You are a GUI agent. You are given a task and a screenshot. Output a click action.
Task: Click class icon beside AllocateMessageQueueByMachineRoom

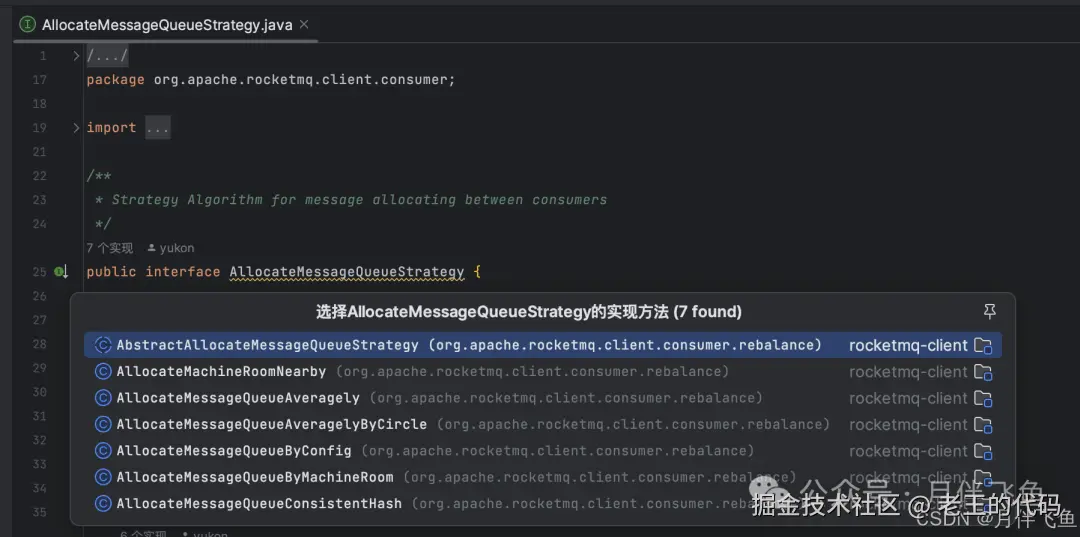tap(103, 477)
